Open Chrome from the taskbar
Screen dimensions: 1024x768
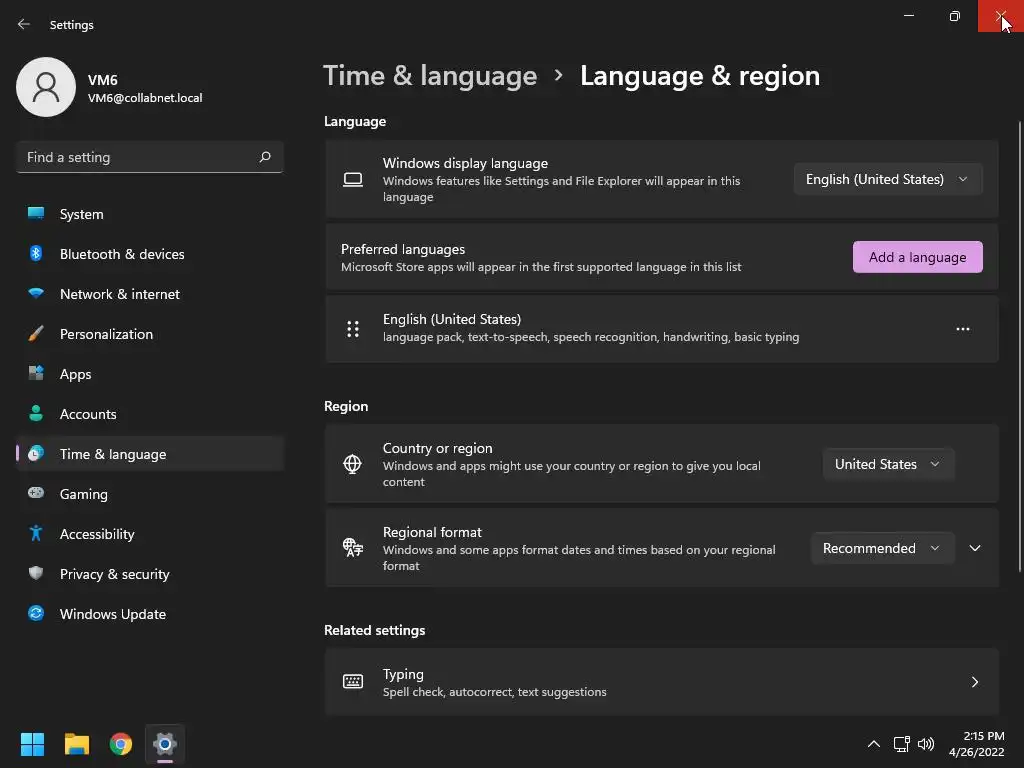point(121,744)
